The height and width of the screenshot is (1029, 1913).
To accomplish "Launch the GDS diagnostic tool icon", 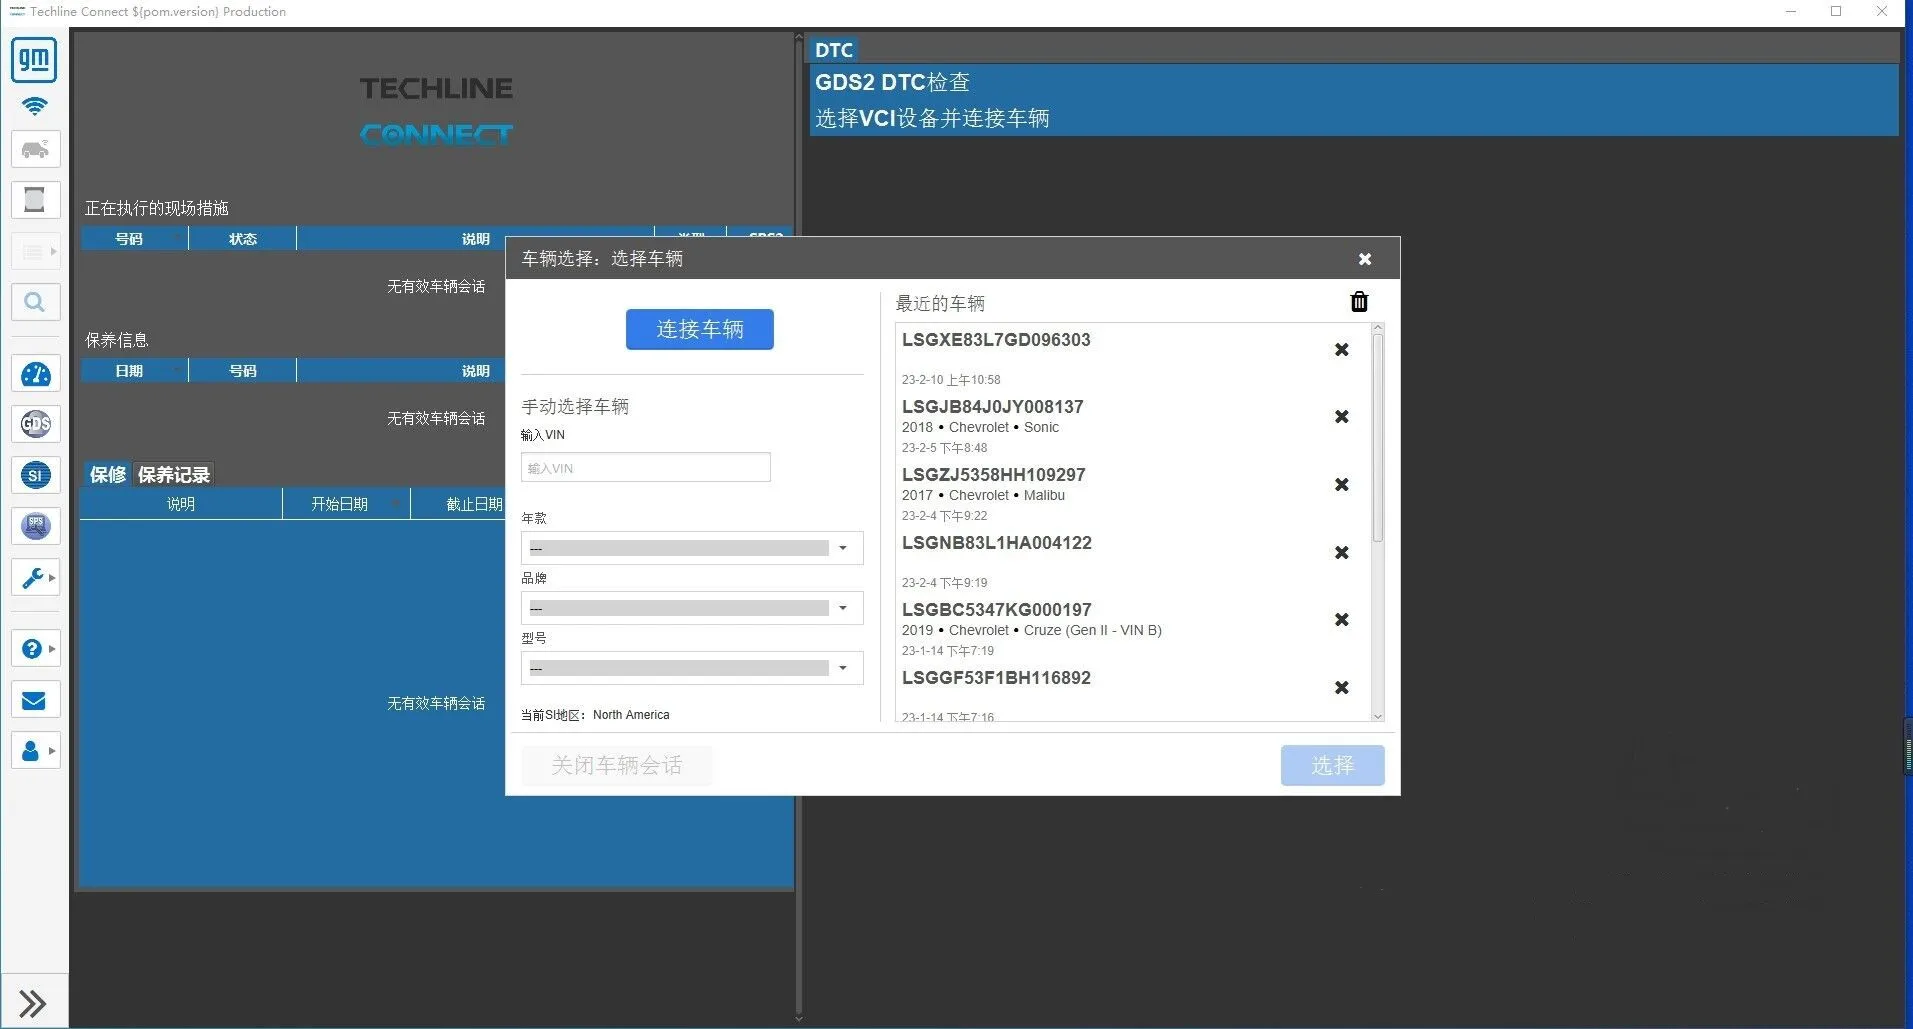I will pyautogui.click(x=35, y=424).
